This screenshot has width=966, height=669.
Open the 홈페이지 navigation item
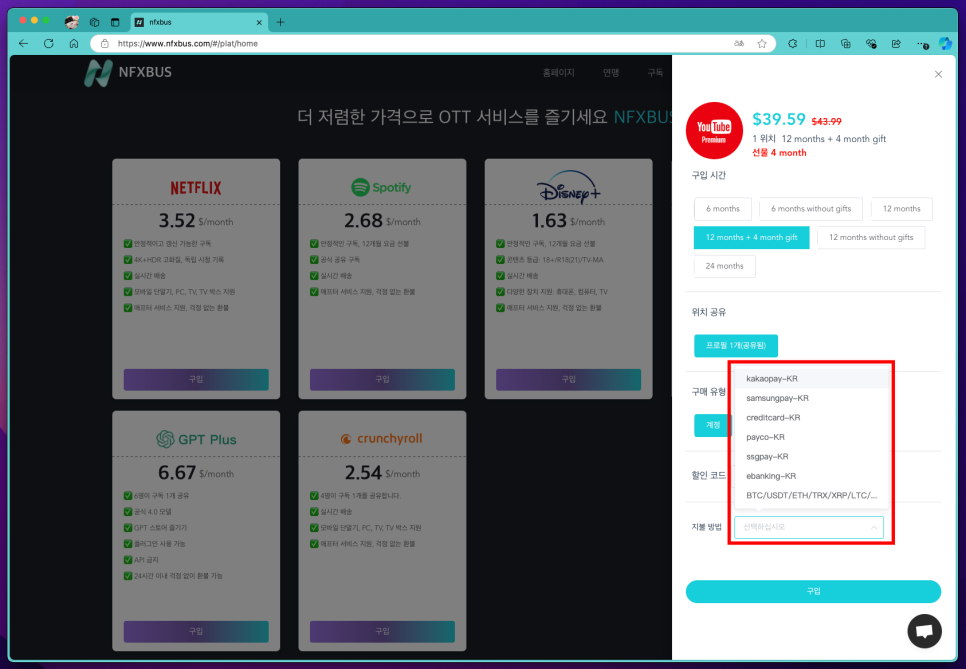[x=558, y=73]
